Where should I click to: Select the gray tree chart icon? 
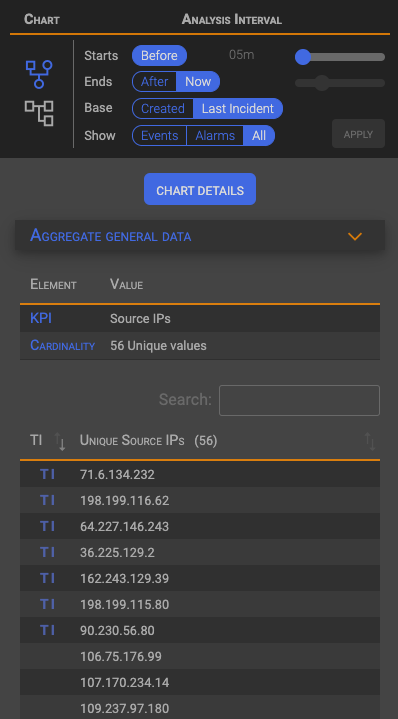[x=39, y=113]
